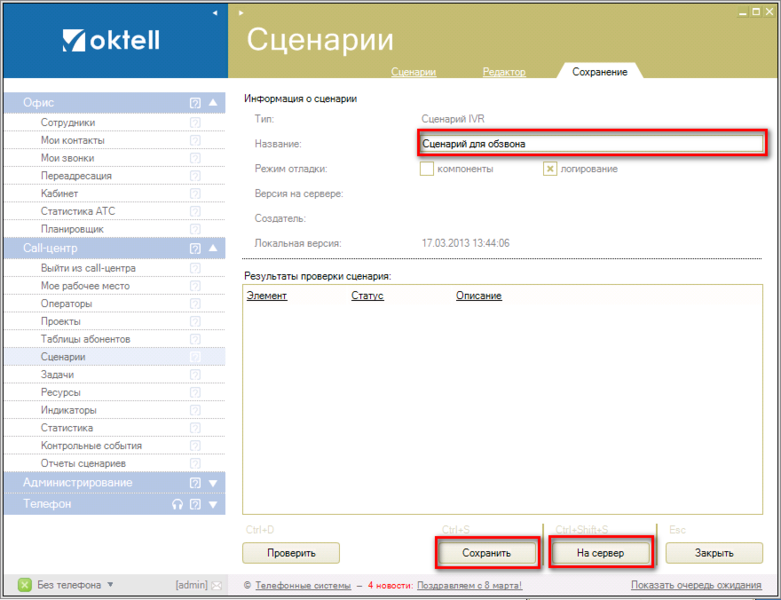781x600 pixels.
Task: Uncheck the логирование debug checkbox
Action: [550, 169]
